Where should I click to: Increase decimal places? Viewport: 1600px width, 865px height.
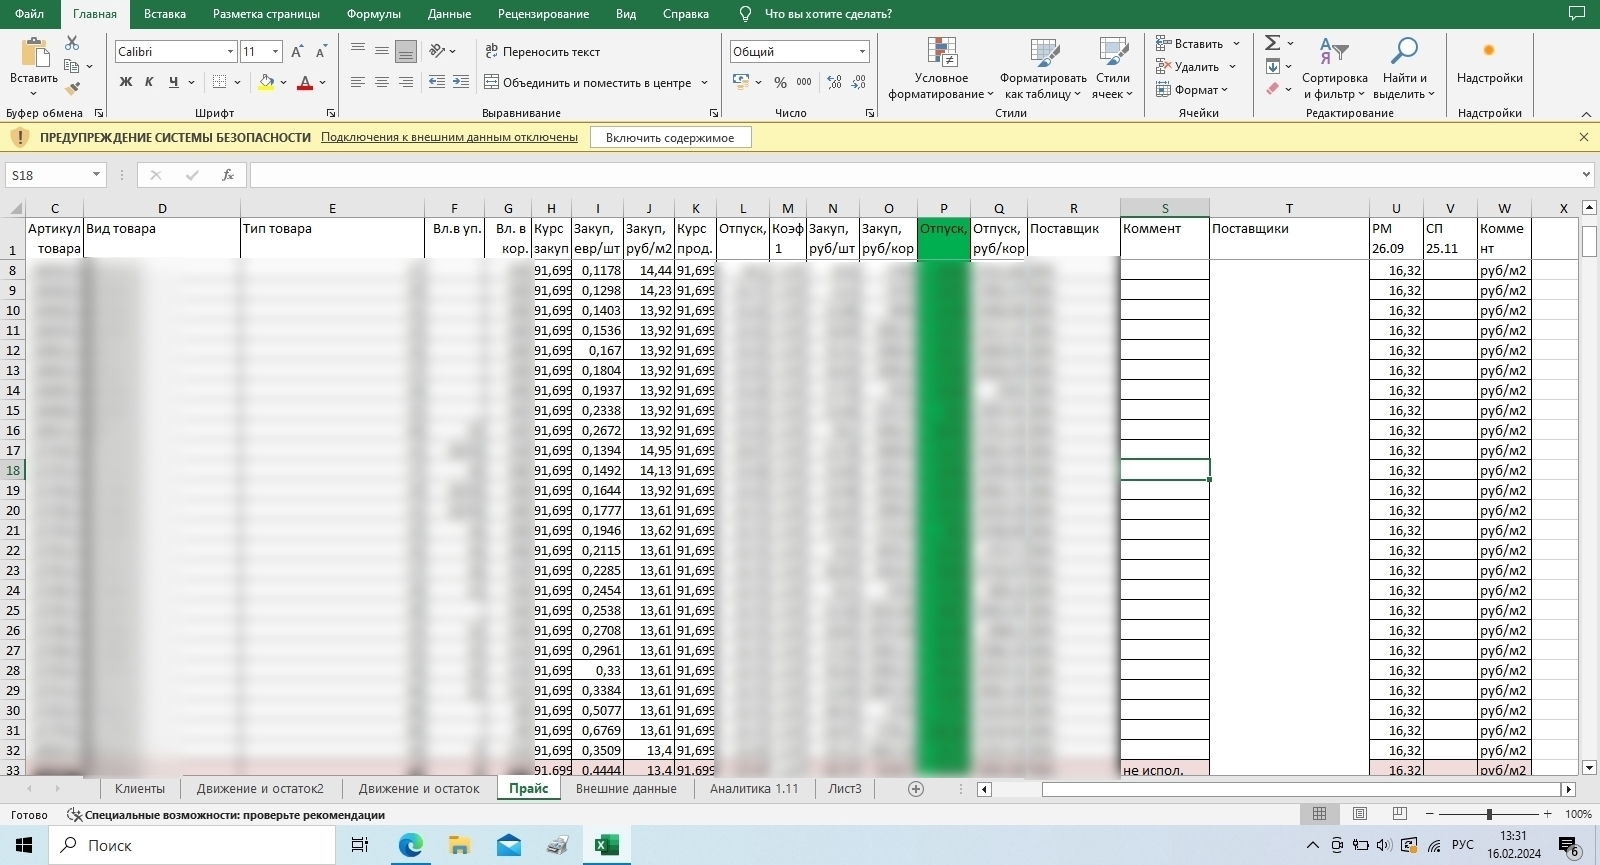click(x=835, y=82)
